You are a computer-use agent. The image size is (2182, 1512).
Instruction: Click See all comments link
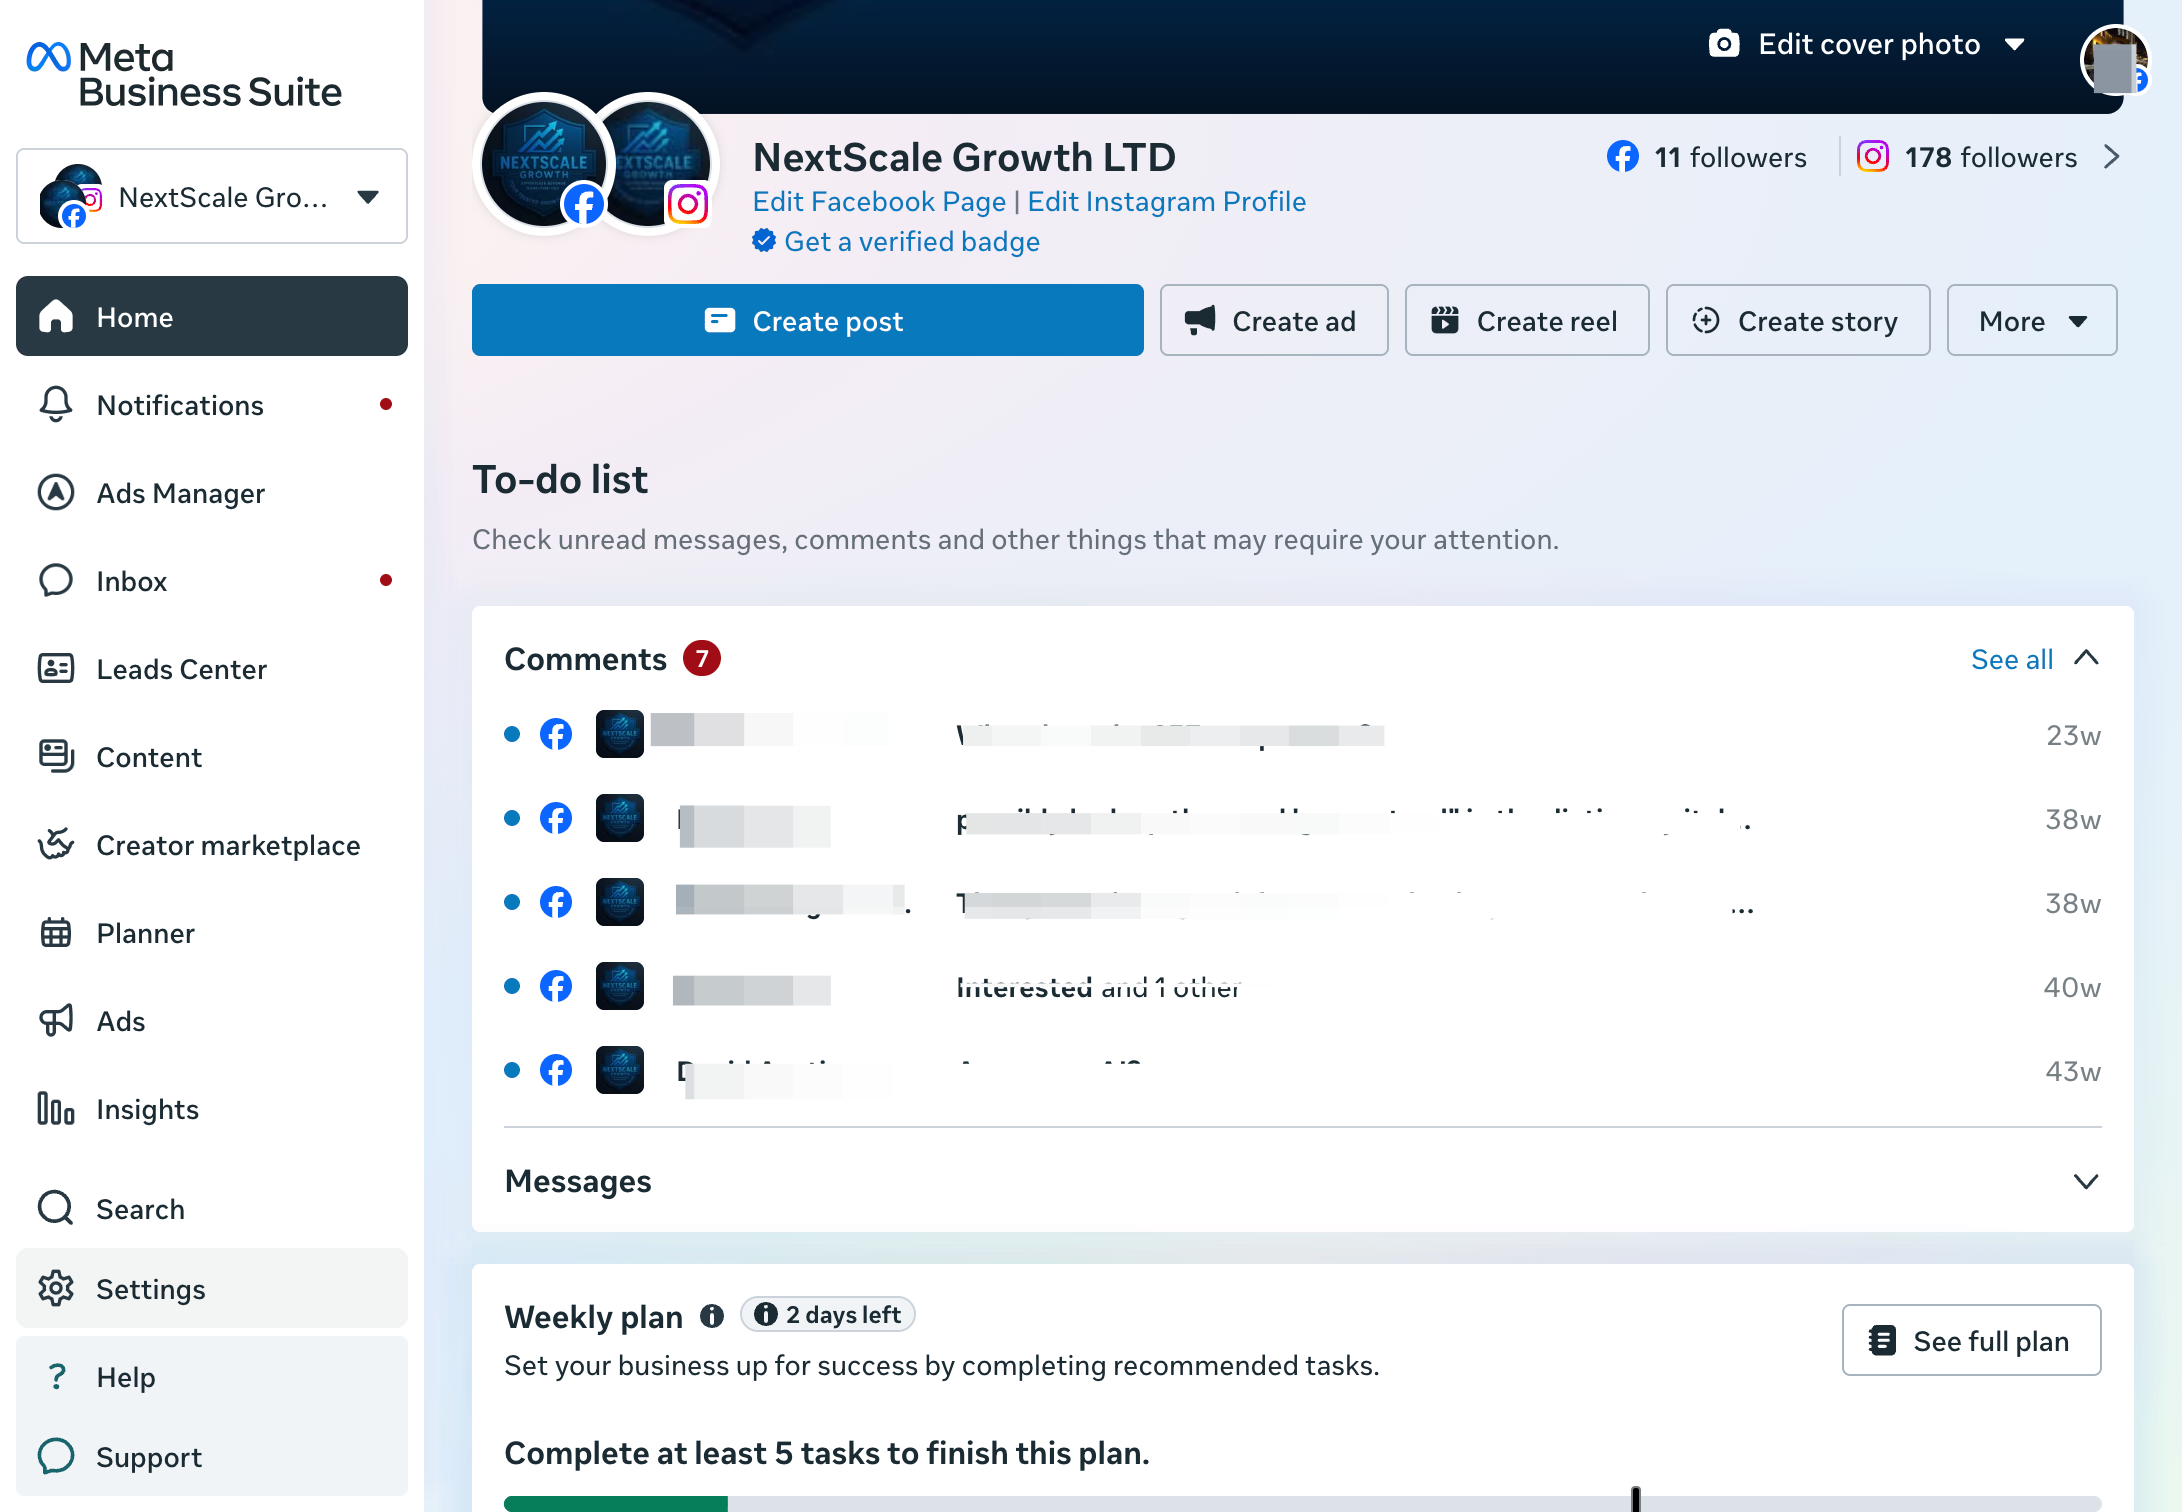[2012, 660]
